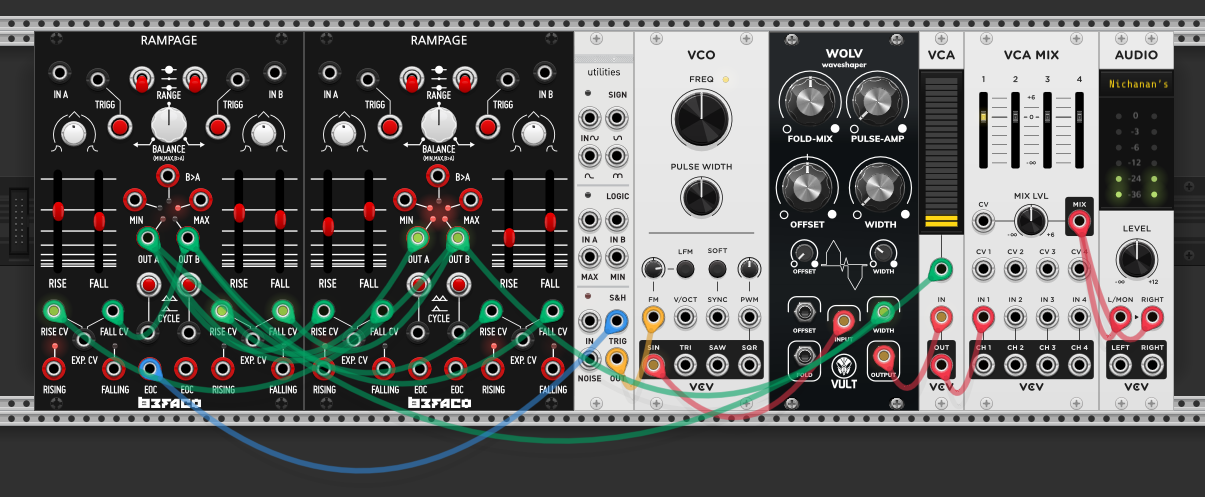This screenshot has width=1205, height=497.
Task: Toggle channel A CYCLE button on right Rampage
Action: (x=418, y=285)
